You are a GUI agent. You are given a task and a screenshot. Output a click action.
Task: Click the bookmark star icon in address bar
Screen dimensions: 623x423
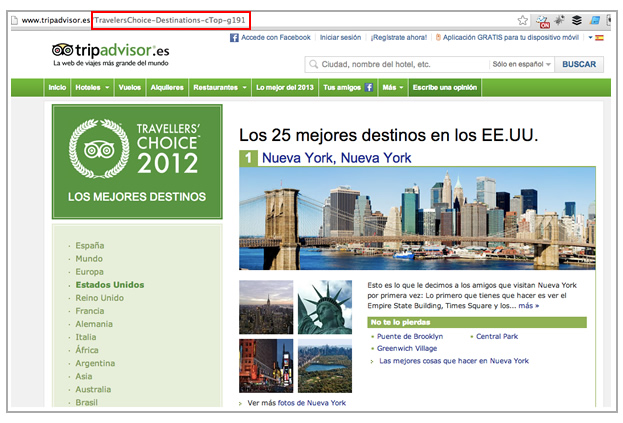[522, 19]
